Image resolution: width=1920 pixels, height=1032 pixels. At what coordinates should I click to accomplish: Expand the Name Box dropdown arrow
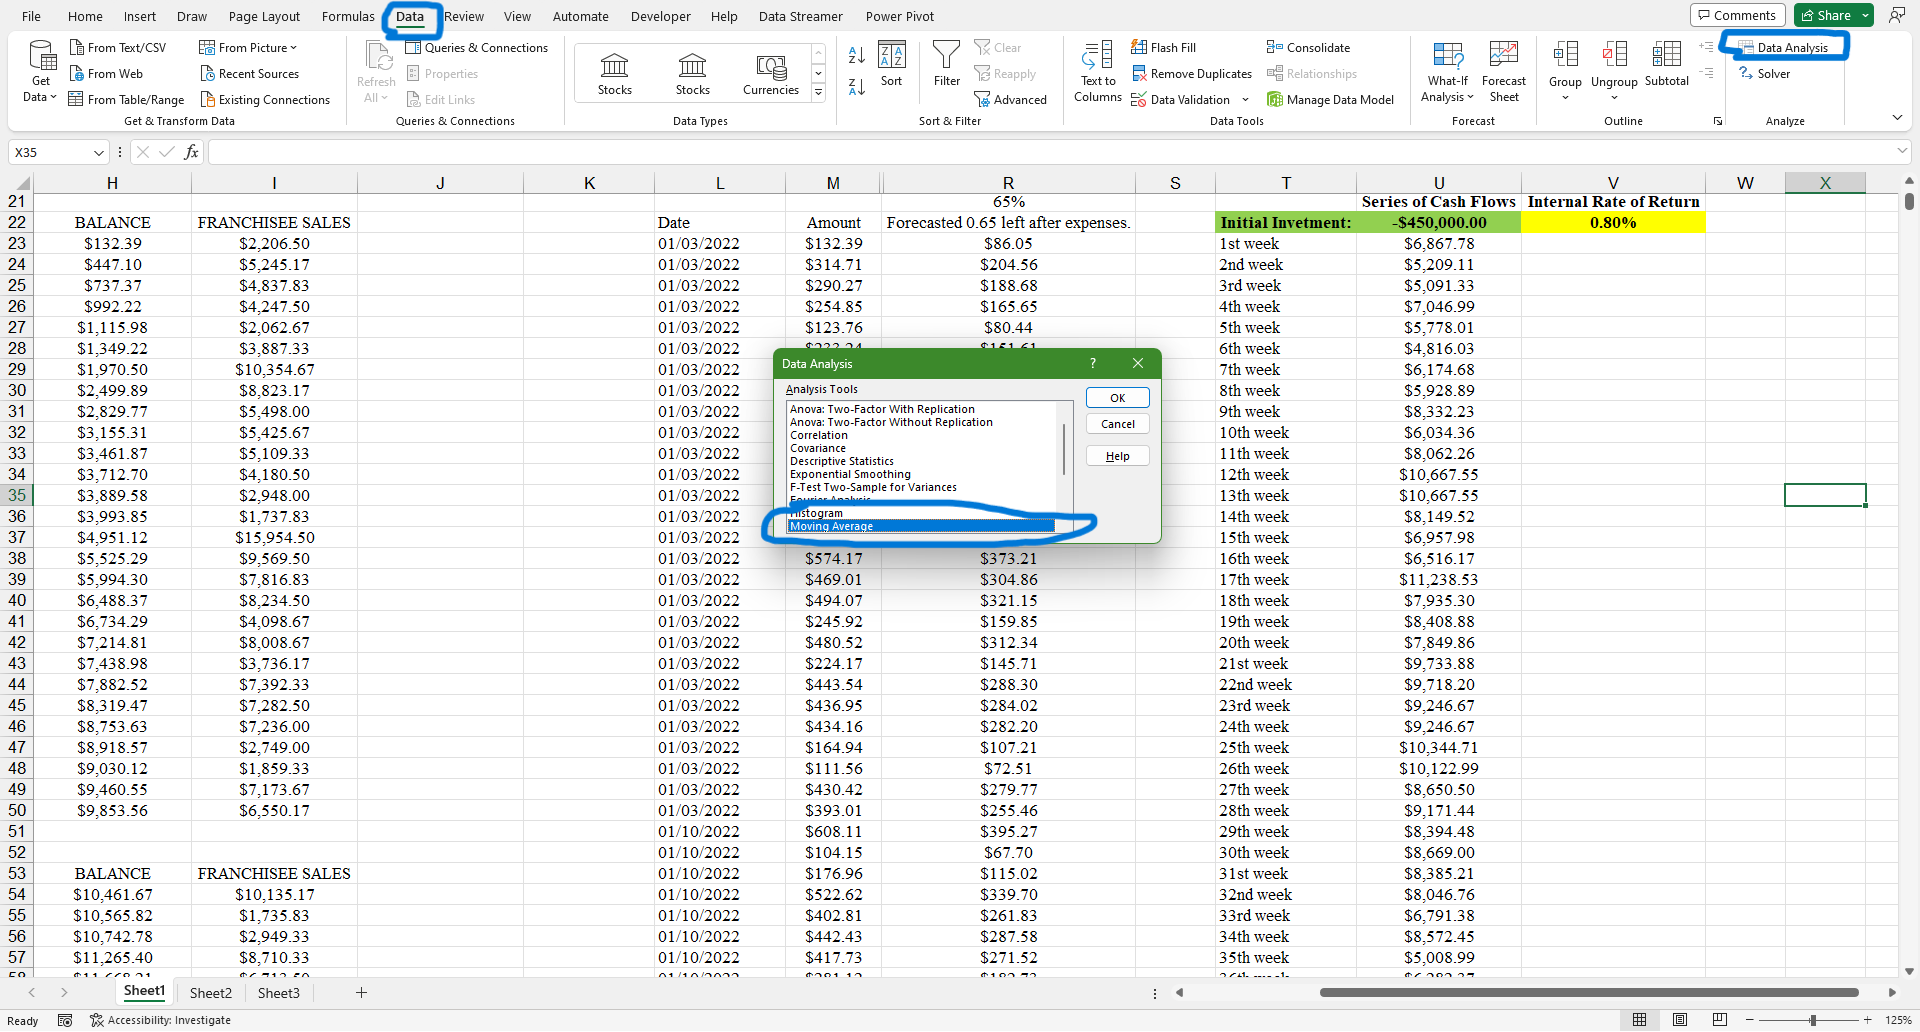(98, 153)
